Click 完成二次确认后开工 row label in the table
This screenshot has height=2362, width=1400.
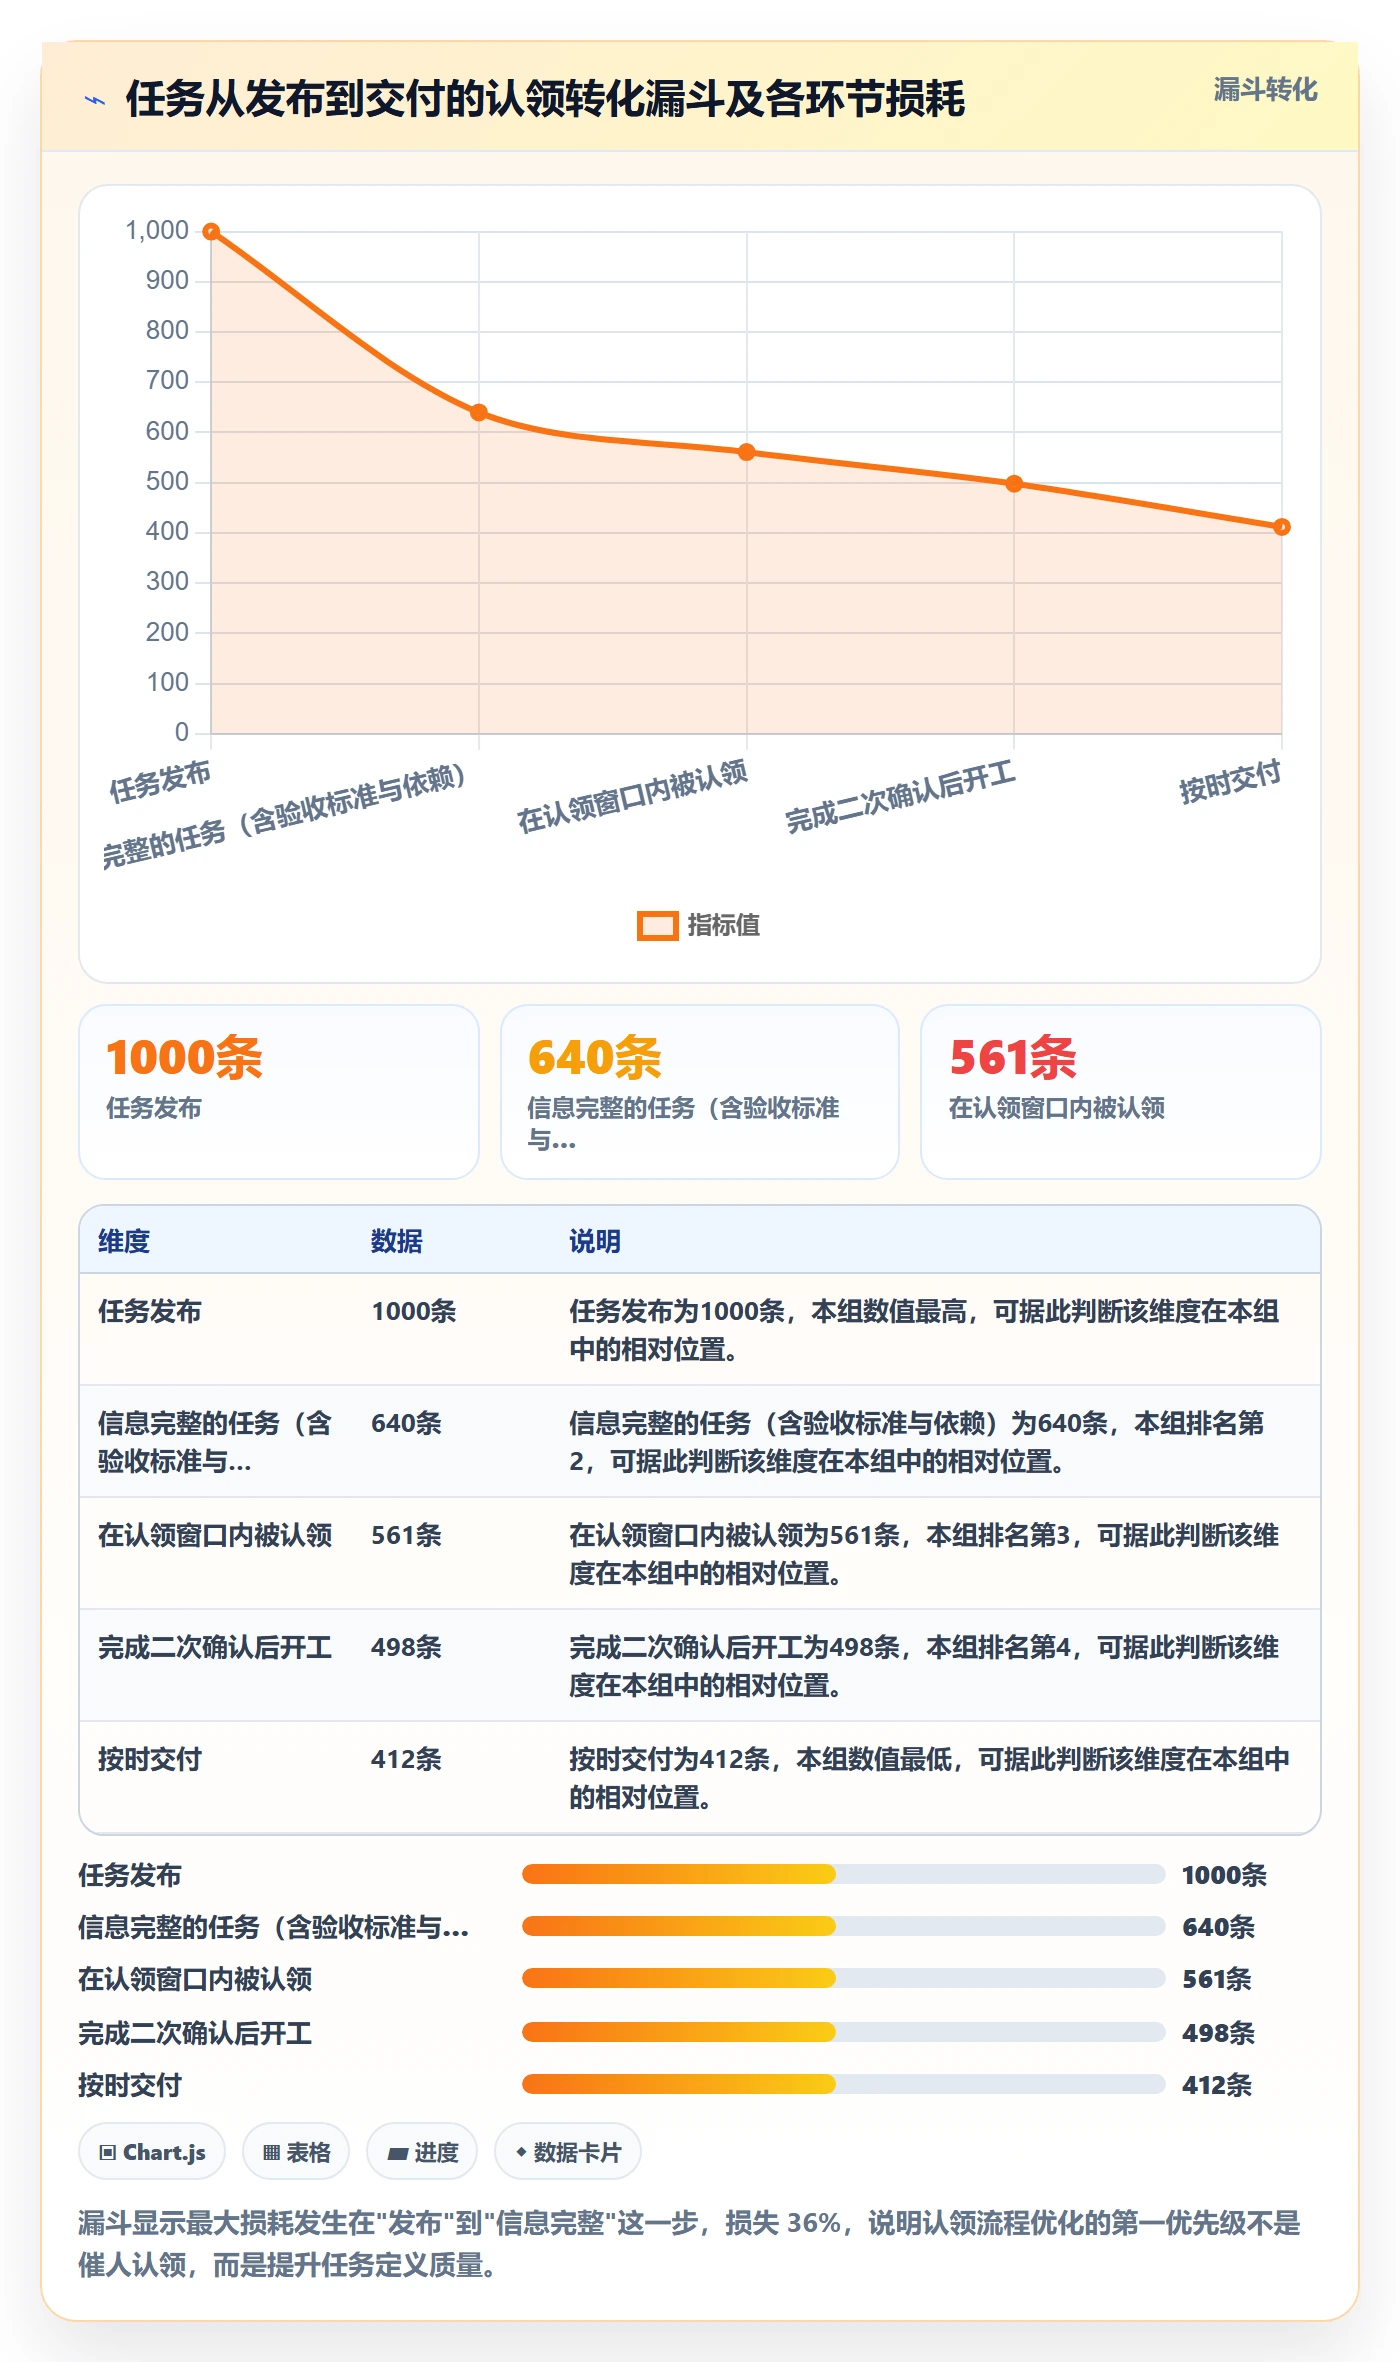point(215,1647)
